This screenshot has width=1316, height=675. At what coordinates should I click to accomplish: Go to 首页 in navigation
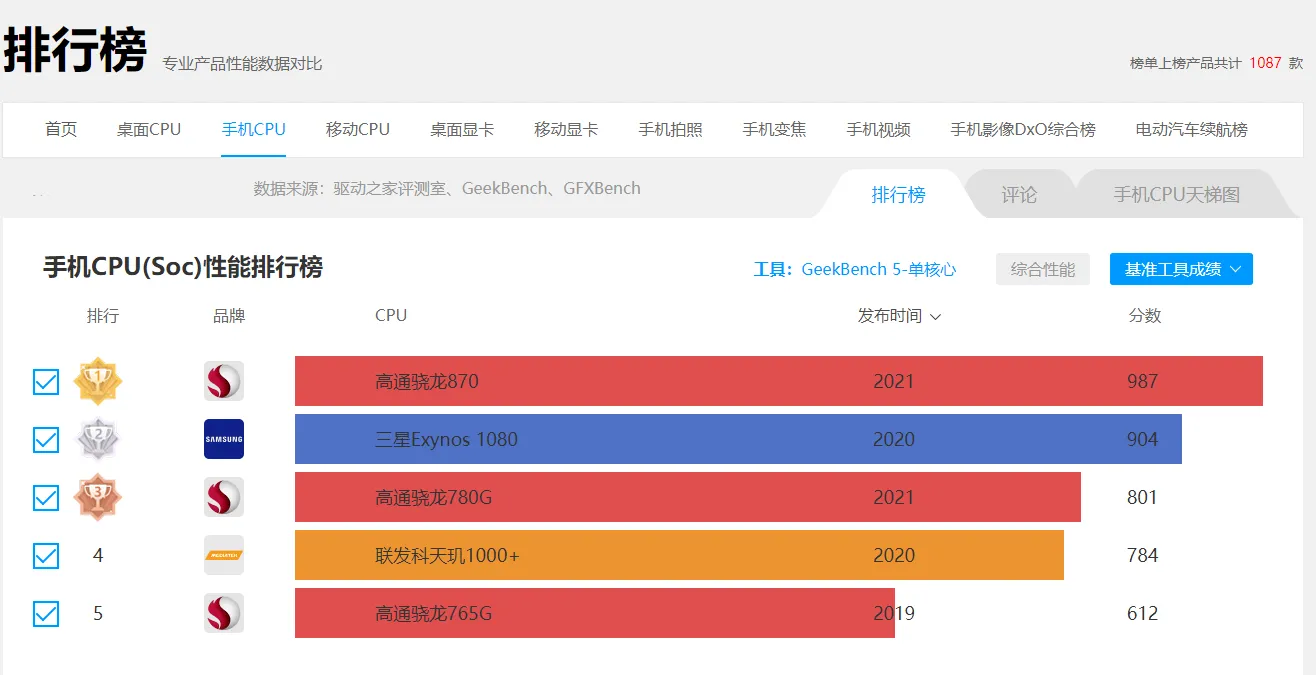[61, 129]
